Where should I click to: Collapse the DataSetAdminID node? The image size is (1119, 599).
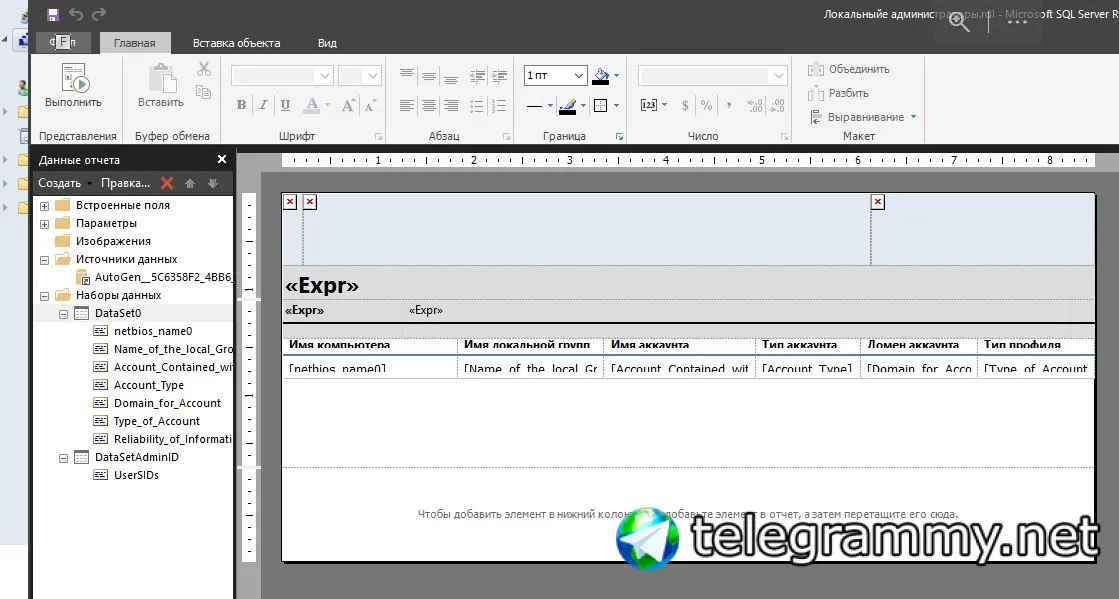pyautogui.click(x=63, y=458)
